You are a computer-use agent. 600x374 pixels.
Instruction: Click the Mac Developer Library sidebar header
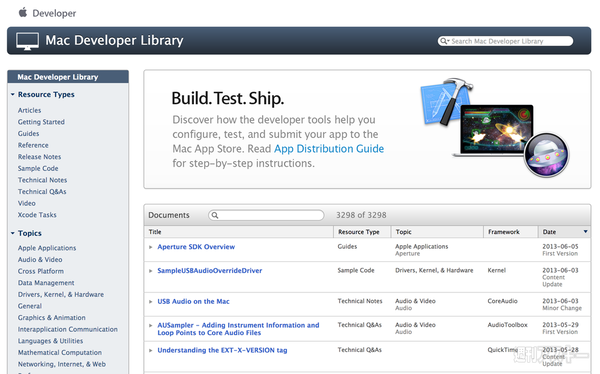coord(68,77)
